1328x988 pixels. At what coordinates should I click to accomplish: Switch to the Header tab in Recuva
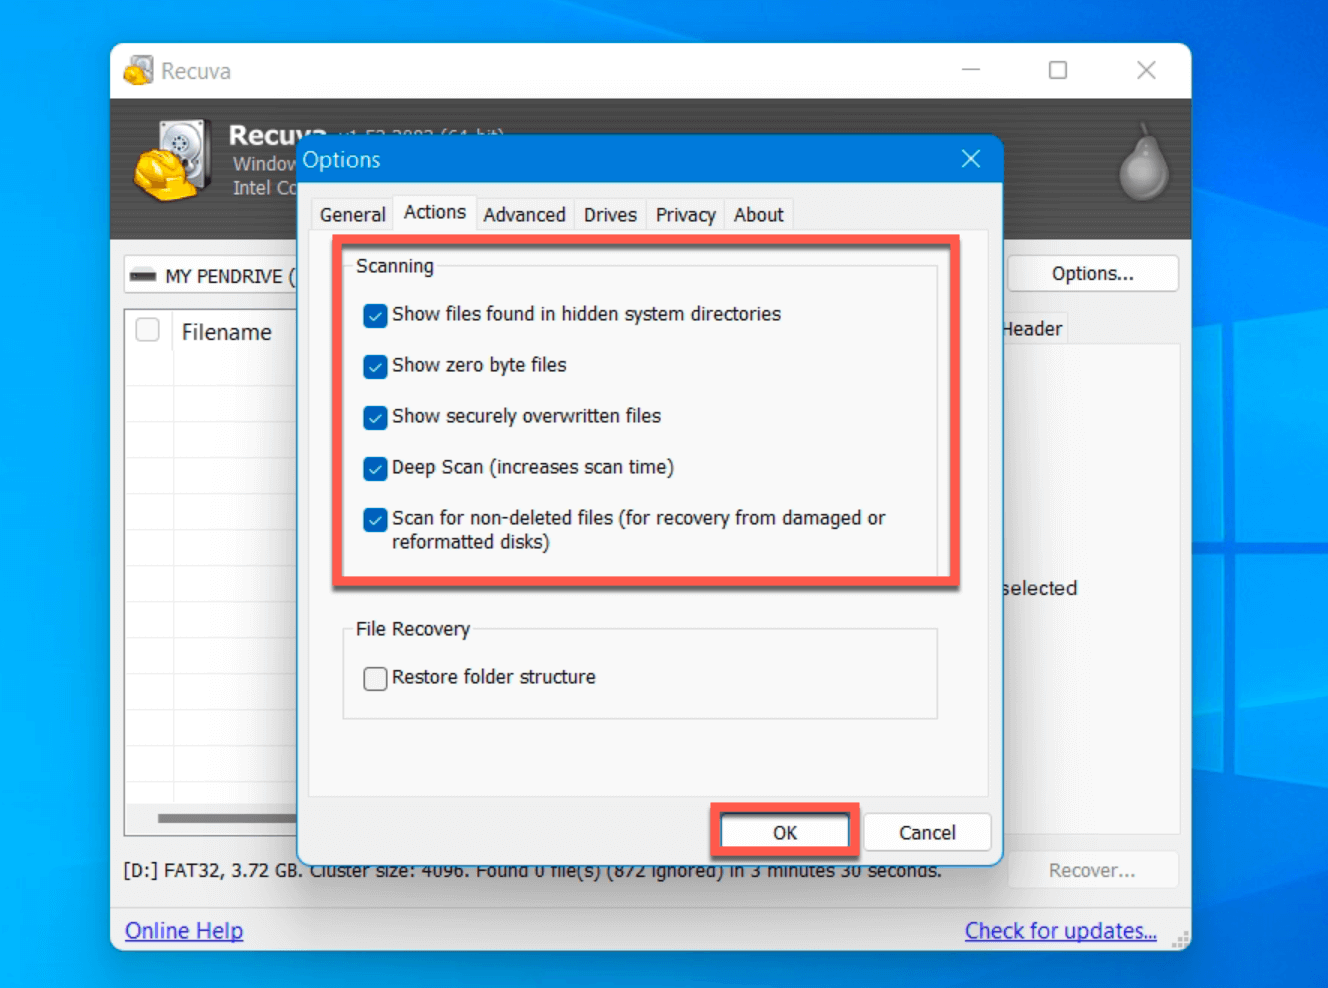coord(1034,329)
